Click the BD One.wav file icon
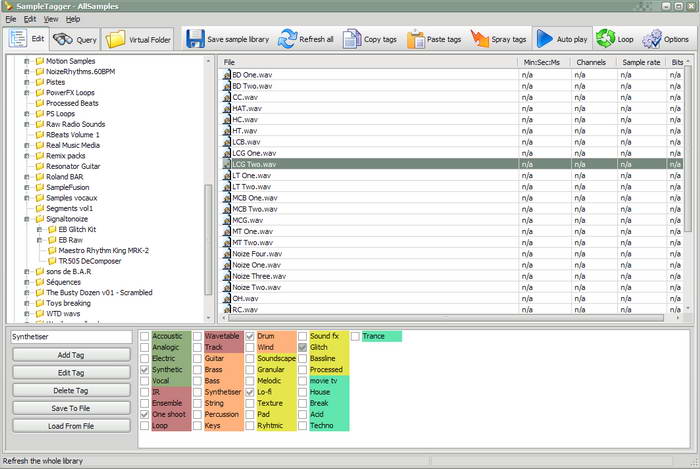The width and height of the screenshot is (700, 469). [227, 75]
